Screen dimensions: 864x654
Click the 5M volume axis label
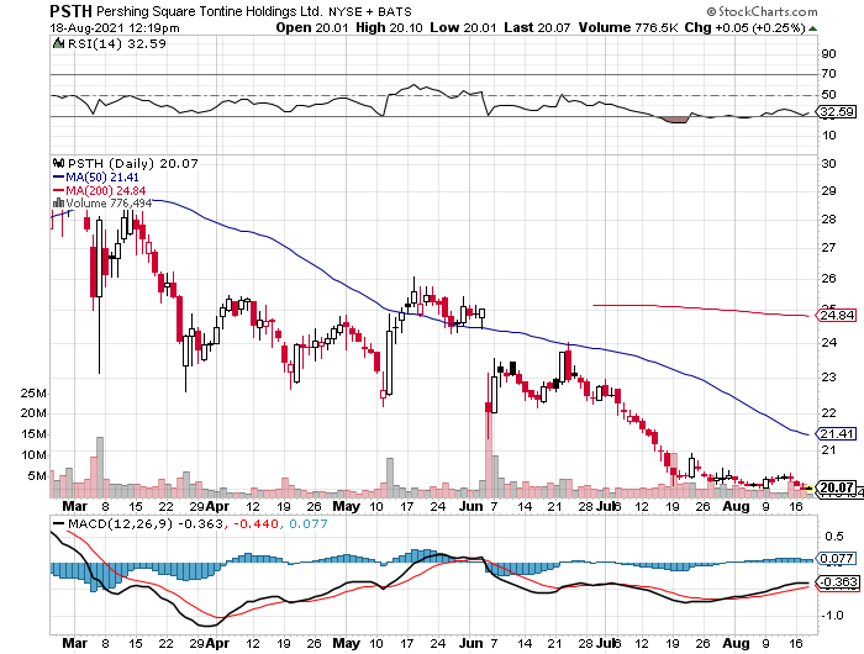coord(37,476)
